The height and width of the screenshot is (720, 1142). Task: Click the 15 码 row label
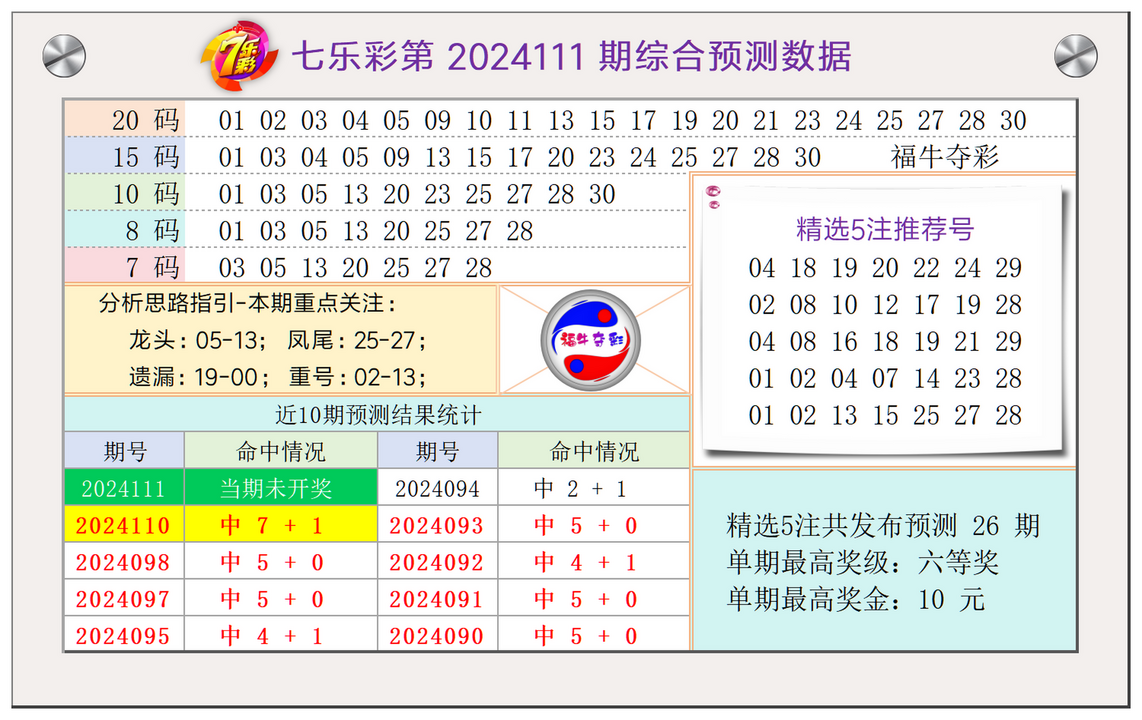[125, 157]
